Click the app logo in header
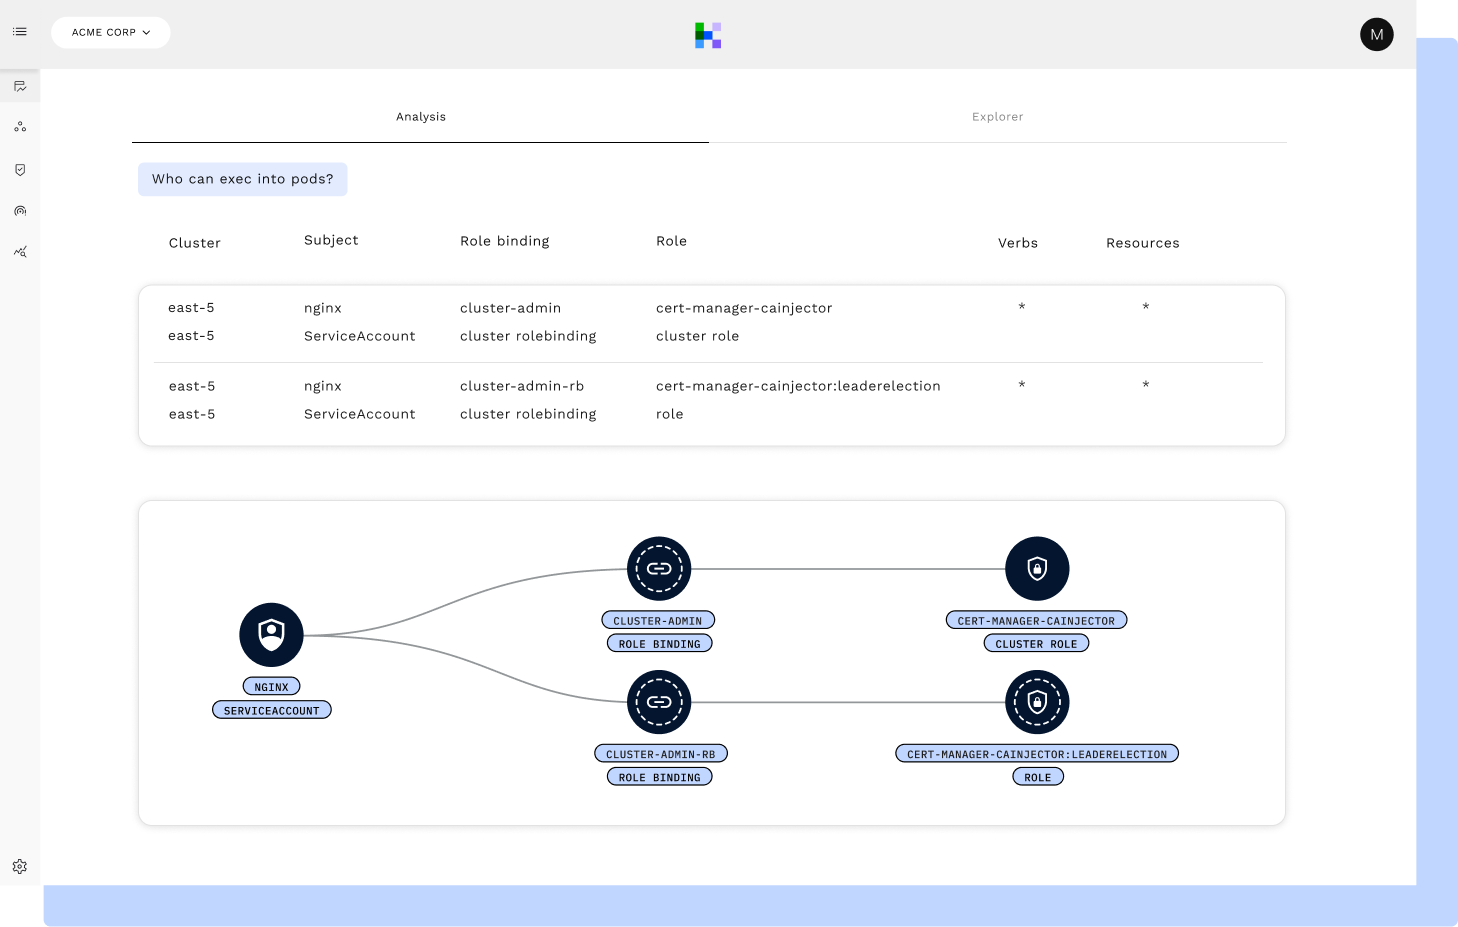1458x927 pixels. click(708, 35)
